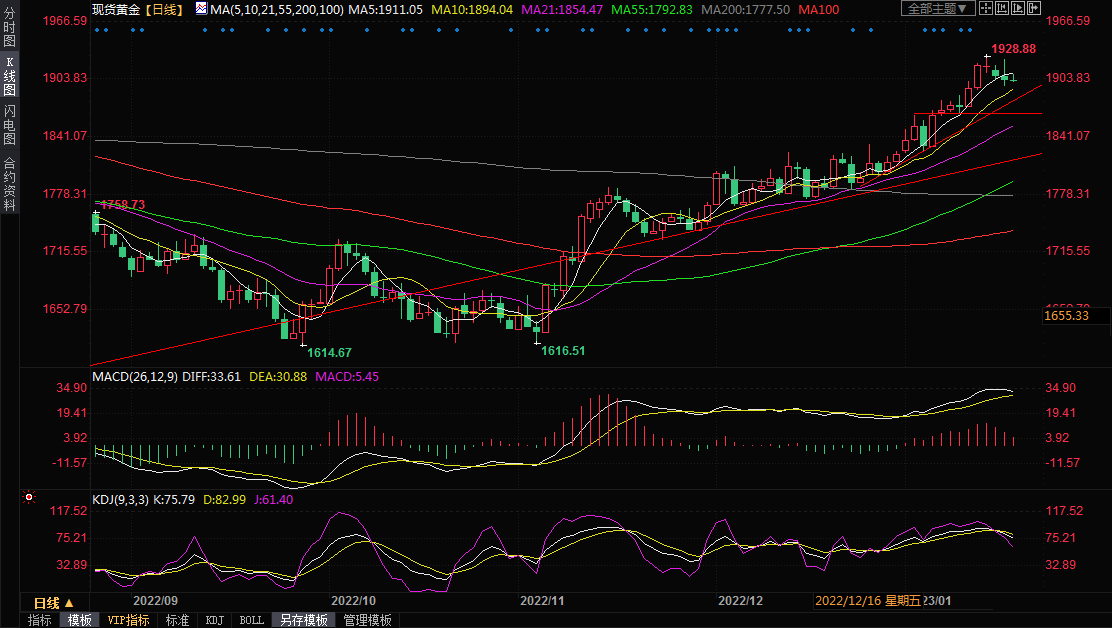The height and width of the screenshot is (628, 1112).
Task: Click the MA indicator chart icon
Action: click(201, 9)
